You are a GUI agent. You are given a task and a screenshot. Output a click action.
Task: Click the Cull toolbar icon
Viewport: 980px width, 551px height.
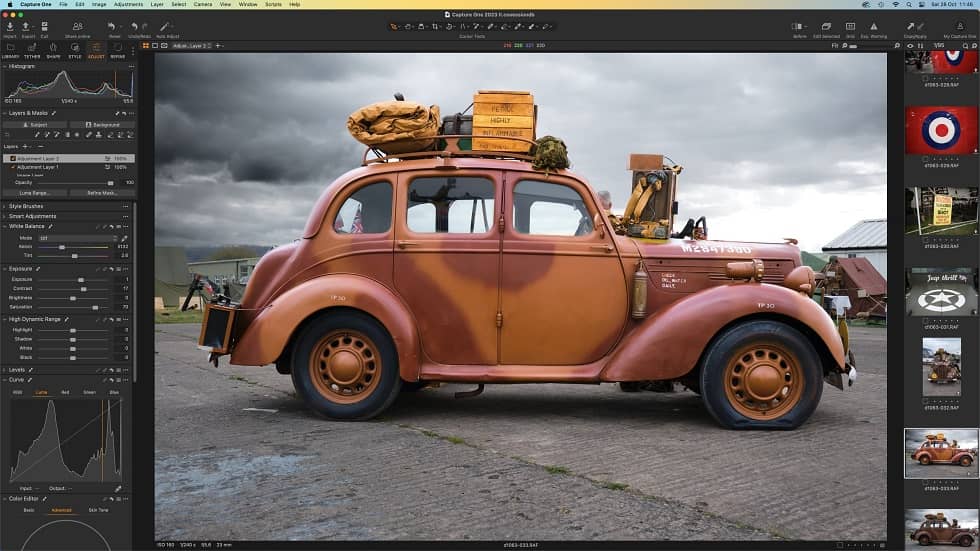(44, 27)
